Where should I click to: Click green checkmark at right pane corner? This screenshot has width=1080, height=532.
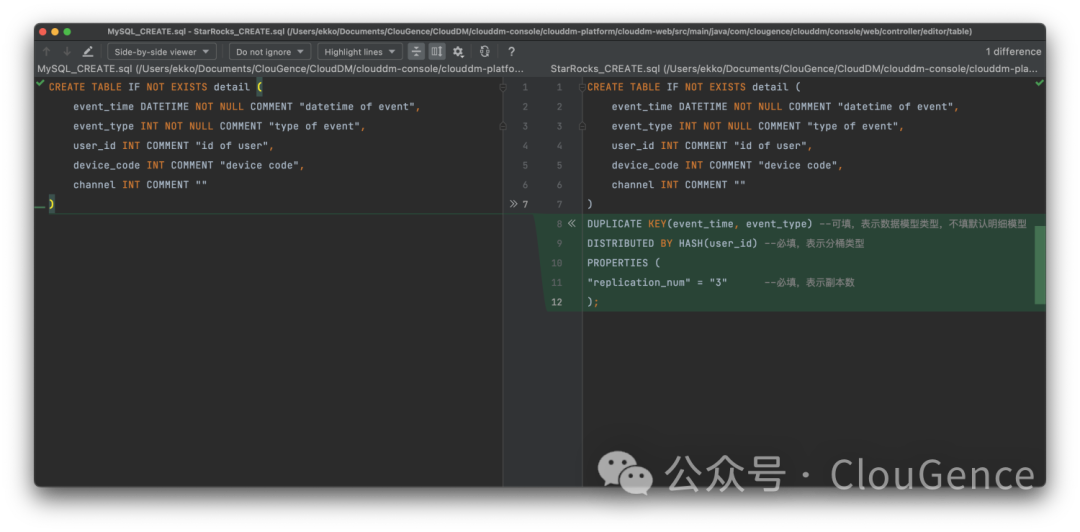tap(1039, 83)
